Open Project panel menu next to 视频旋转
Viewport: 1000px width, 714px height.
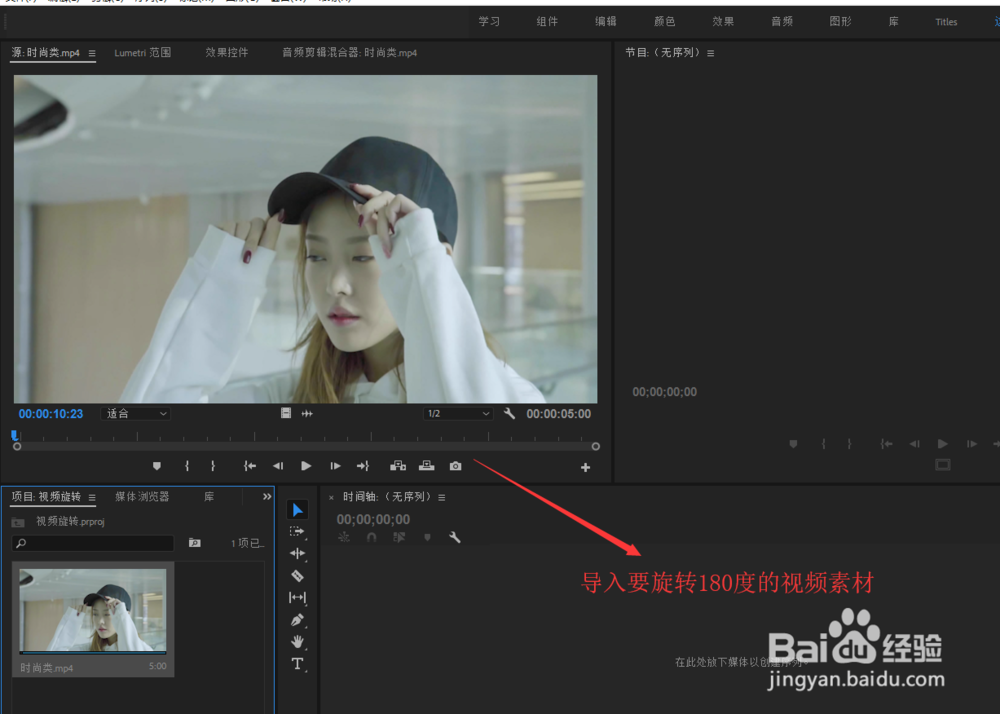(92, 497)
